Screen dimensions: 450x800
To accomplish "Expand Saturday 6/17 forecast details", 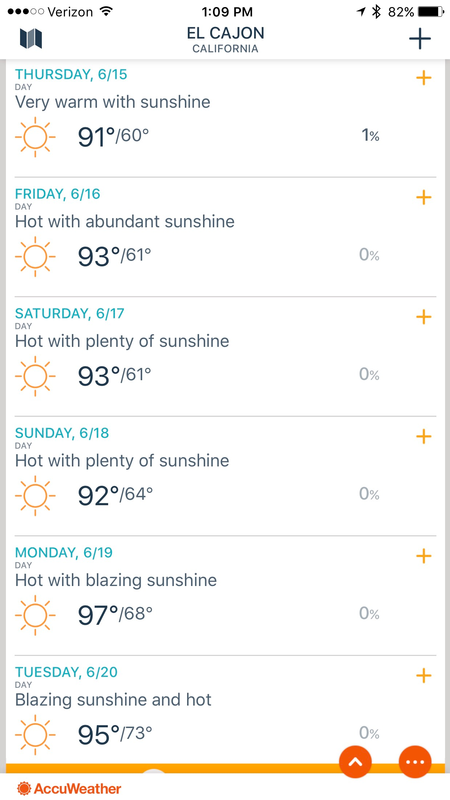I will pos(423,317).
